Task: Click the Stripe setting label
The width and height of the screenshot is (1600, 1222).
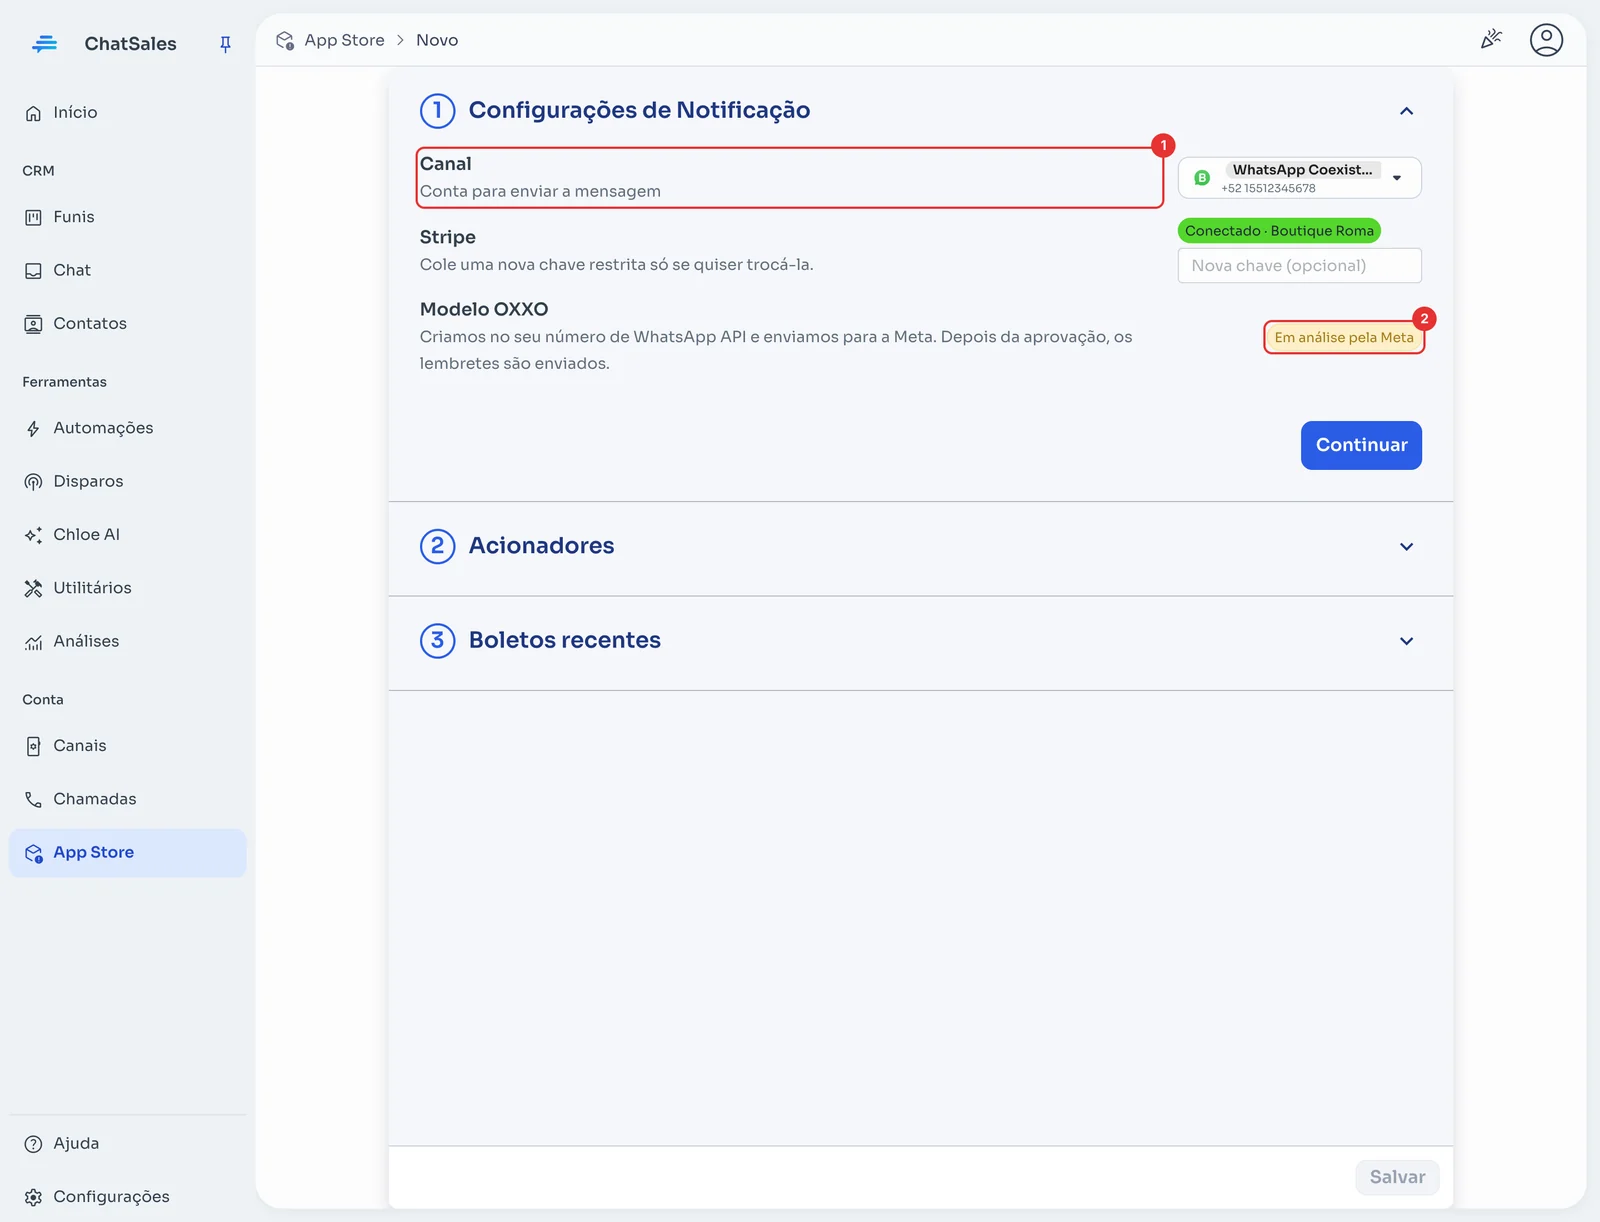Action: point(447,237)
